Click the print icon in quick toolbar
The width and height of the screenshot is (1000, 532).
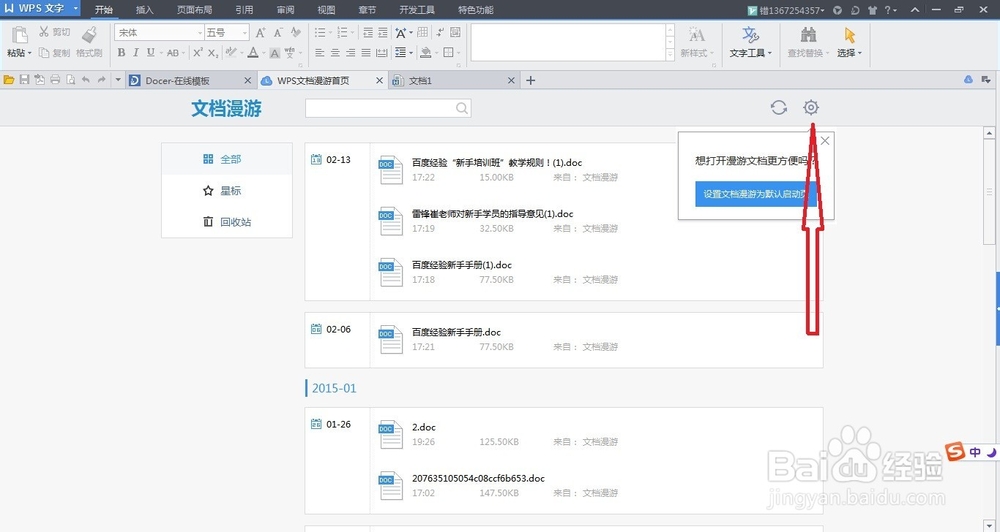[x=55, y=80]
